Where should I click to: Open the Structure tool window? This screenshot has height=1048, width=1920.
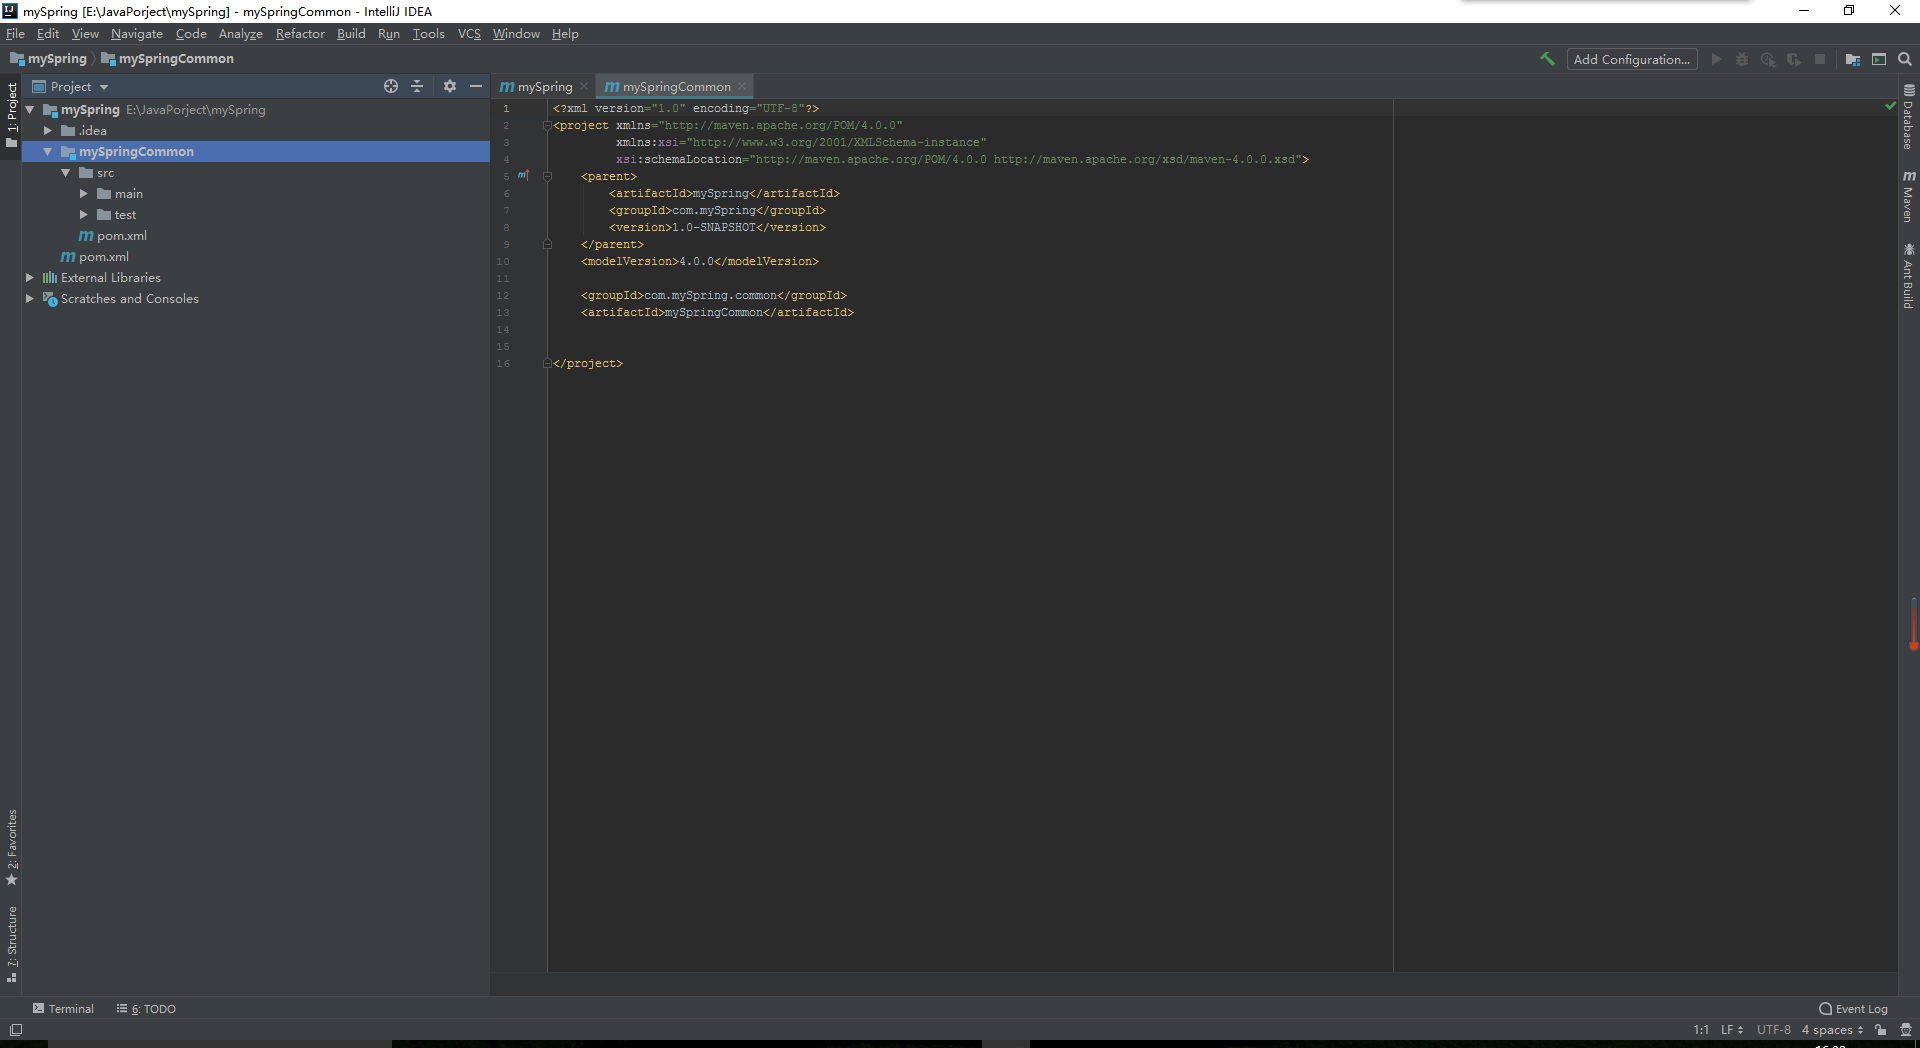pos(12,944)
